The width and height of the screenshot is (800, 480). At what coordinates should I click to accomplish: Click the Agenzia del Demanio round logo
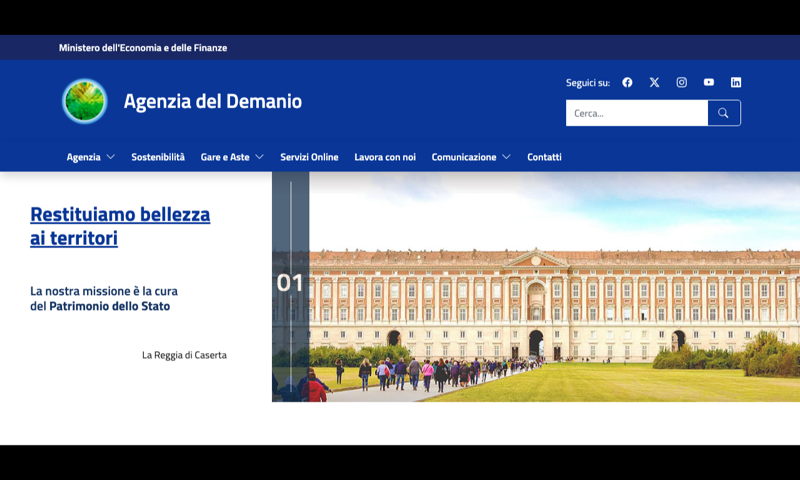click(x=85, y=101)
